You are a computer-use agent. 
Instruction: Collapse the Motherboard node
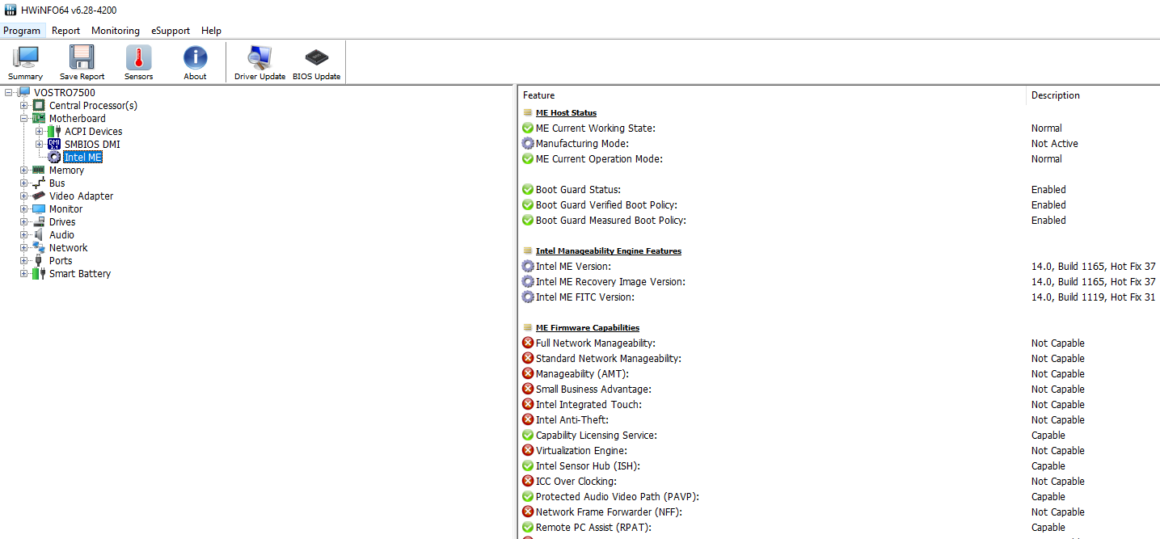click(x=24, y=118)
